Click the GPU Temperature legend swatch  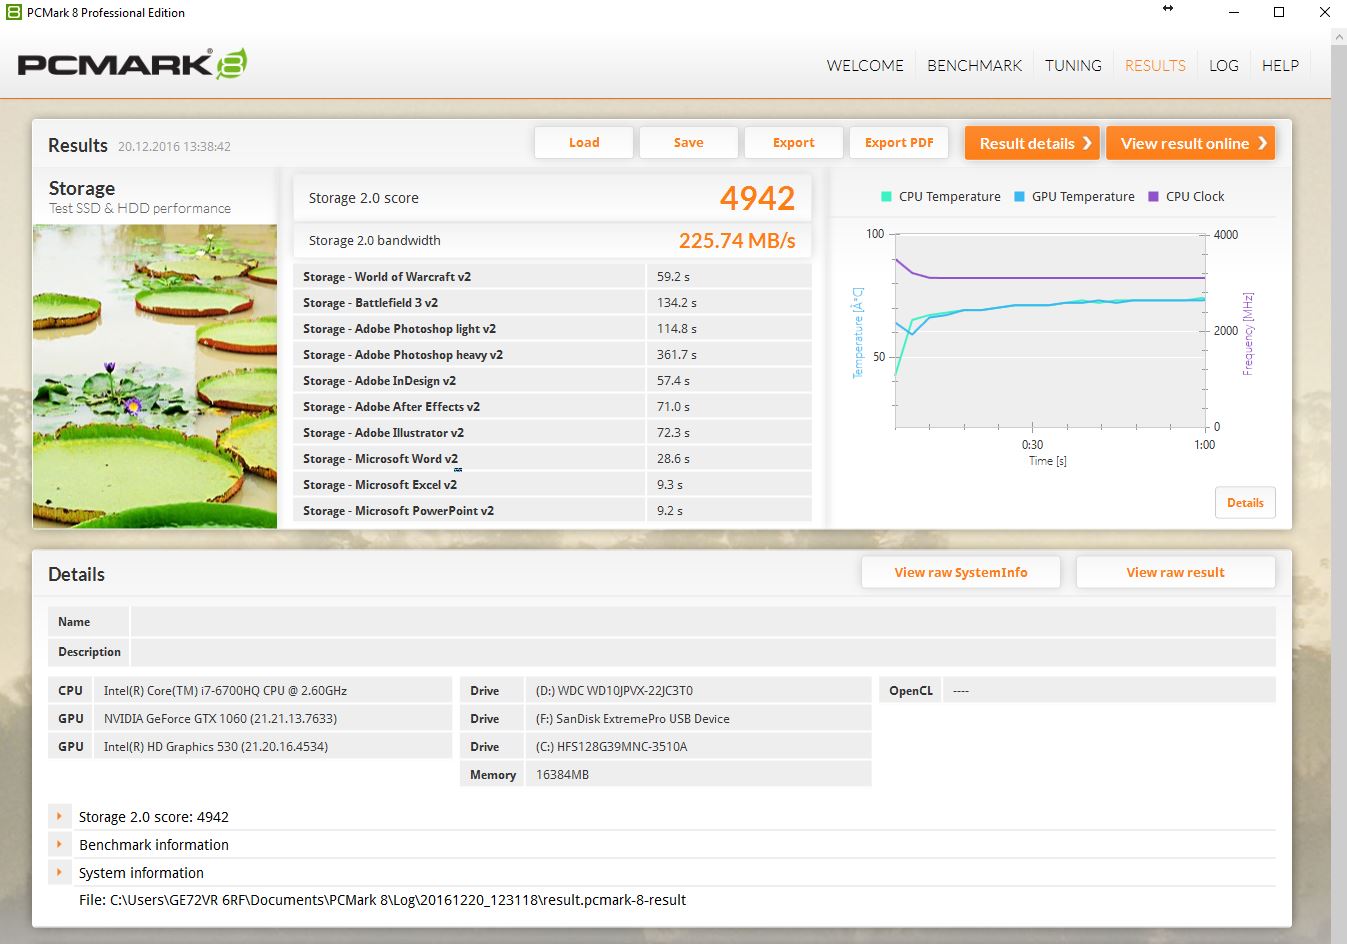[x=1019, y=197]
